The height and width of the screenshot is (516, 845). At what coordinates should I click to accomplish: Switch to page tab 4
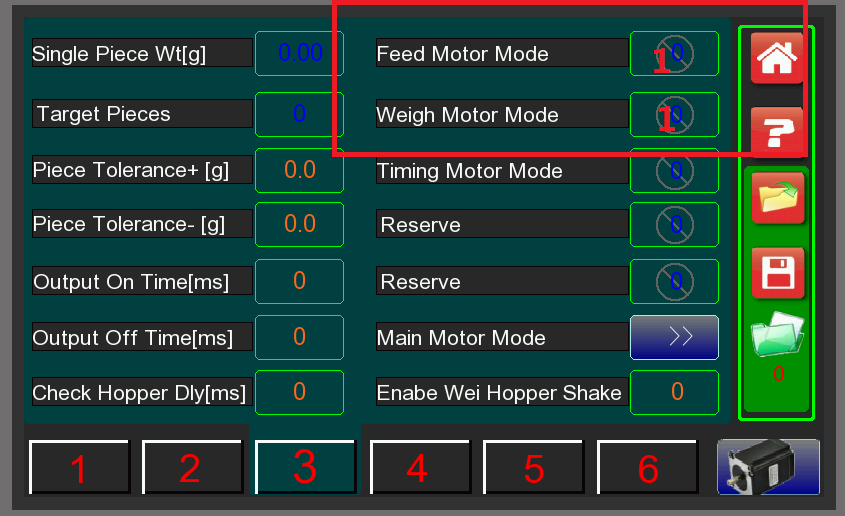(418, 468)
